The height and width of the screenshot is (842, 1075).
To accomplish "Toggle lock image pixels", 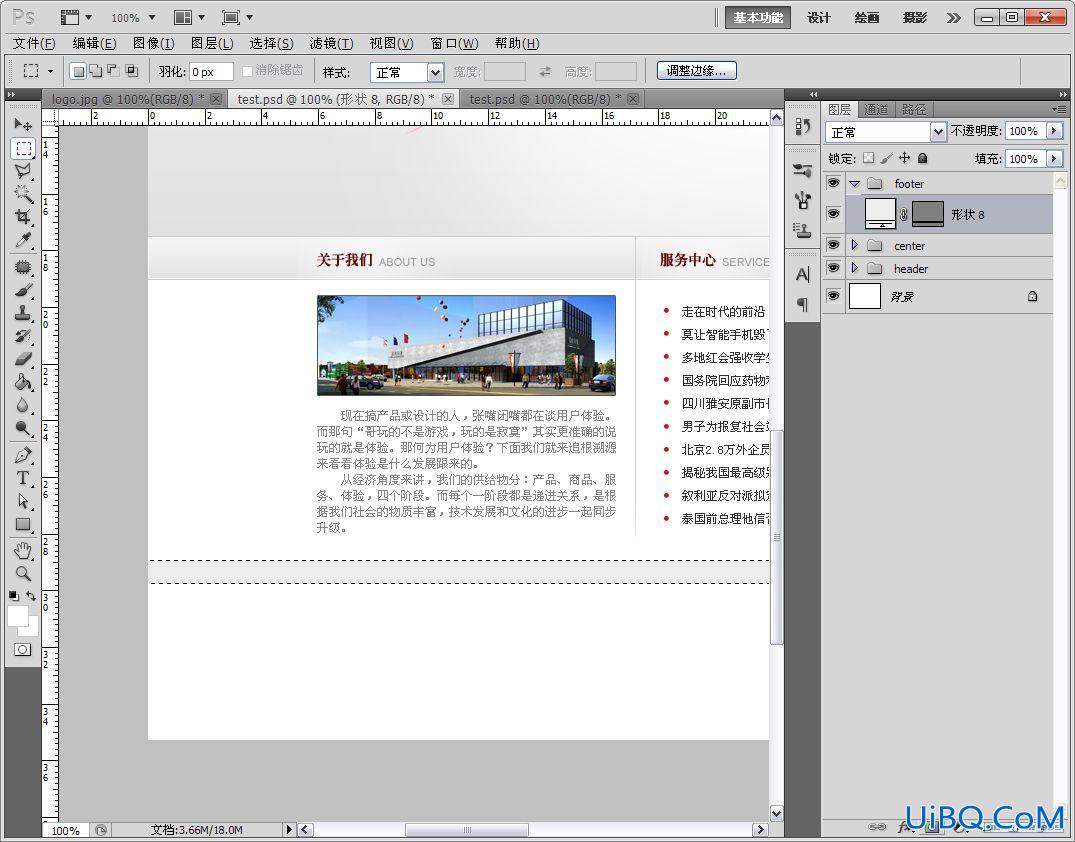I will [x=886, y=158].
